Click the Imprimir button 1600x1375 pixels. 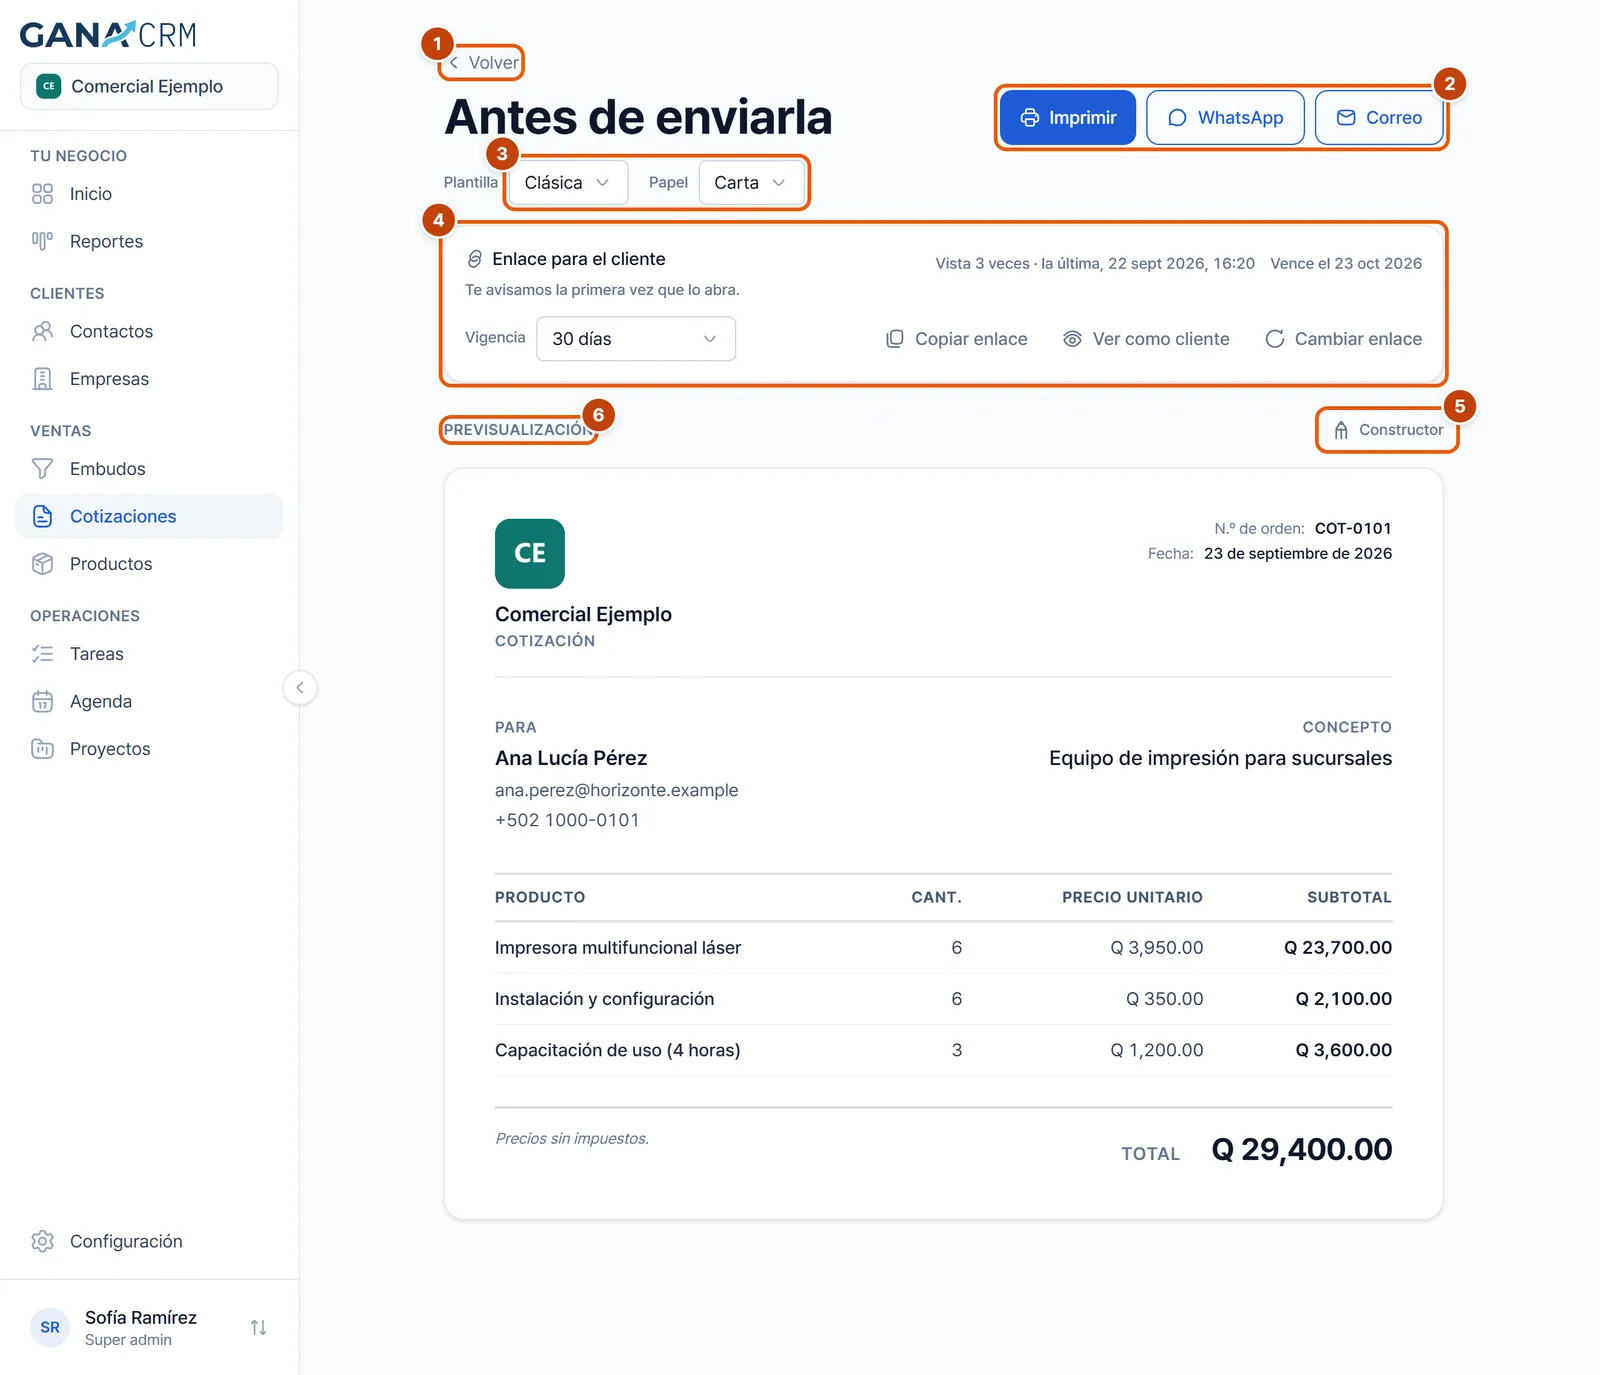(x=1068, y=118)
